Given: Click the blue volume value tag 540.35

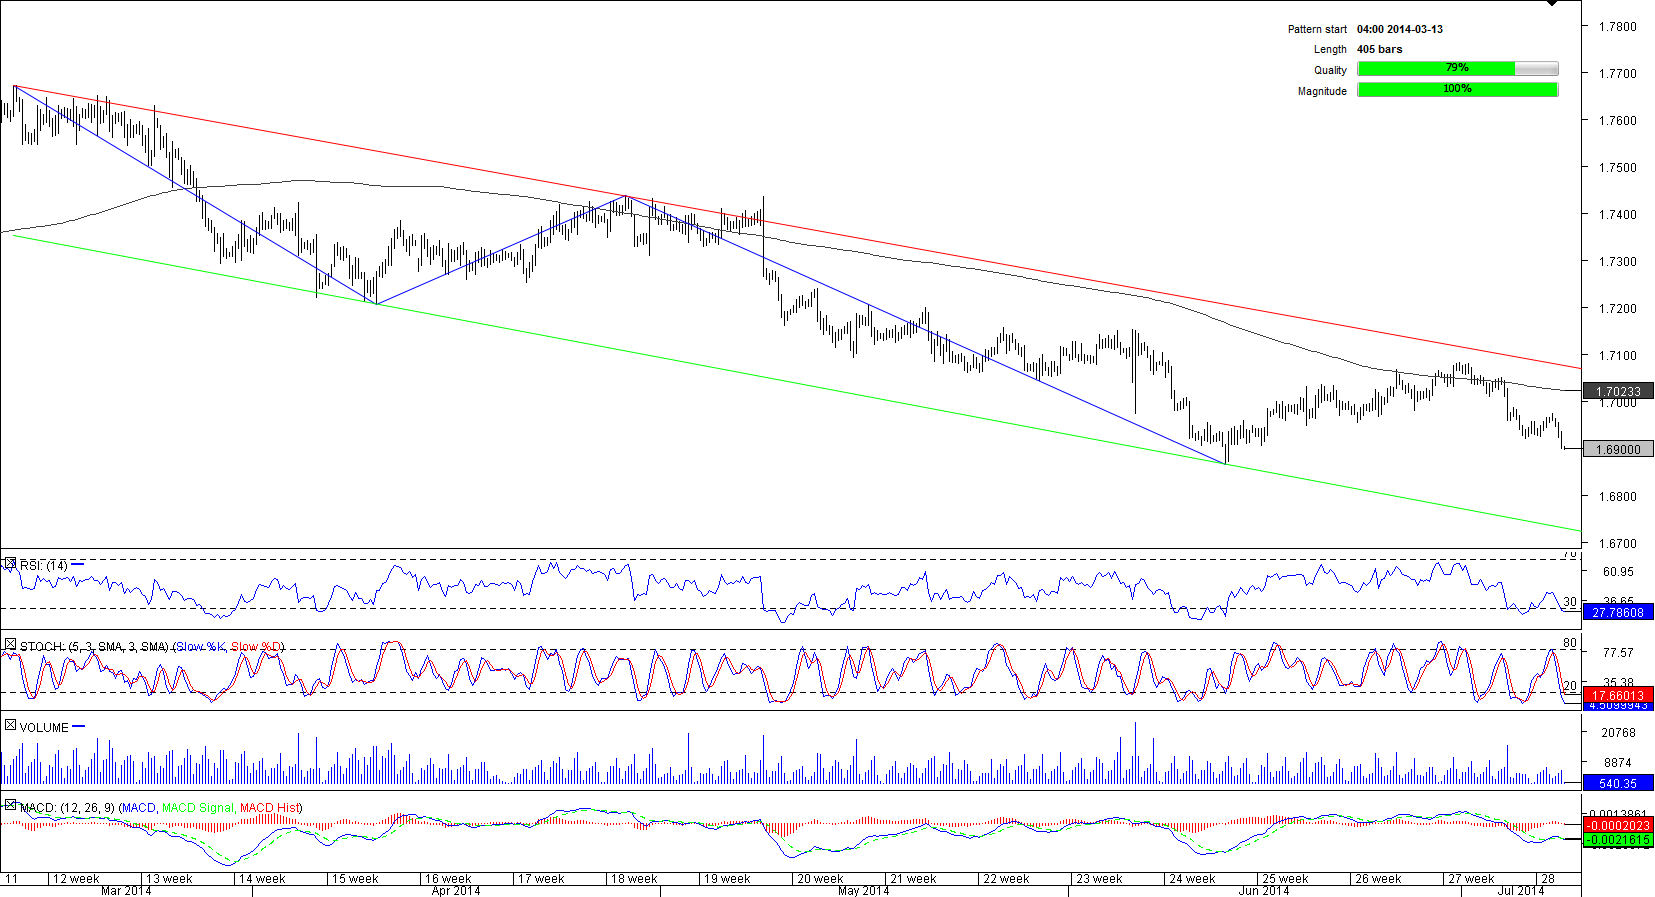Looking at the screenshot, I should [x=1617, y=784].
